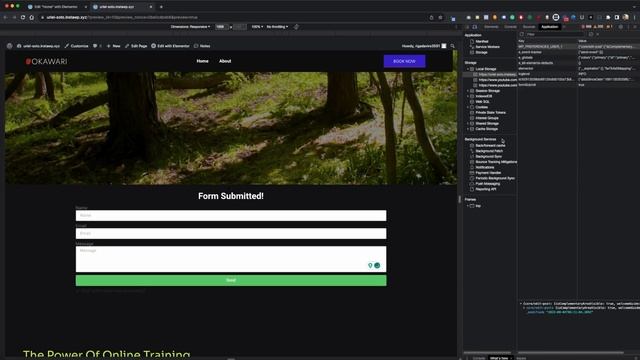The width and height of the screenshot is (640, 360).
Task: Switch to the Console tab in DevTools
Action: click(x=510, y=27)
